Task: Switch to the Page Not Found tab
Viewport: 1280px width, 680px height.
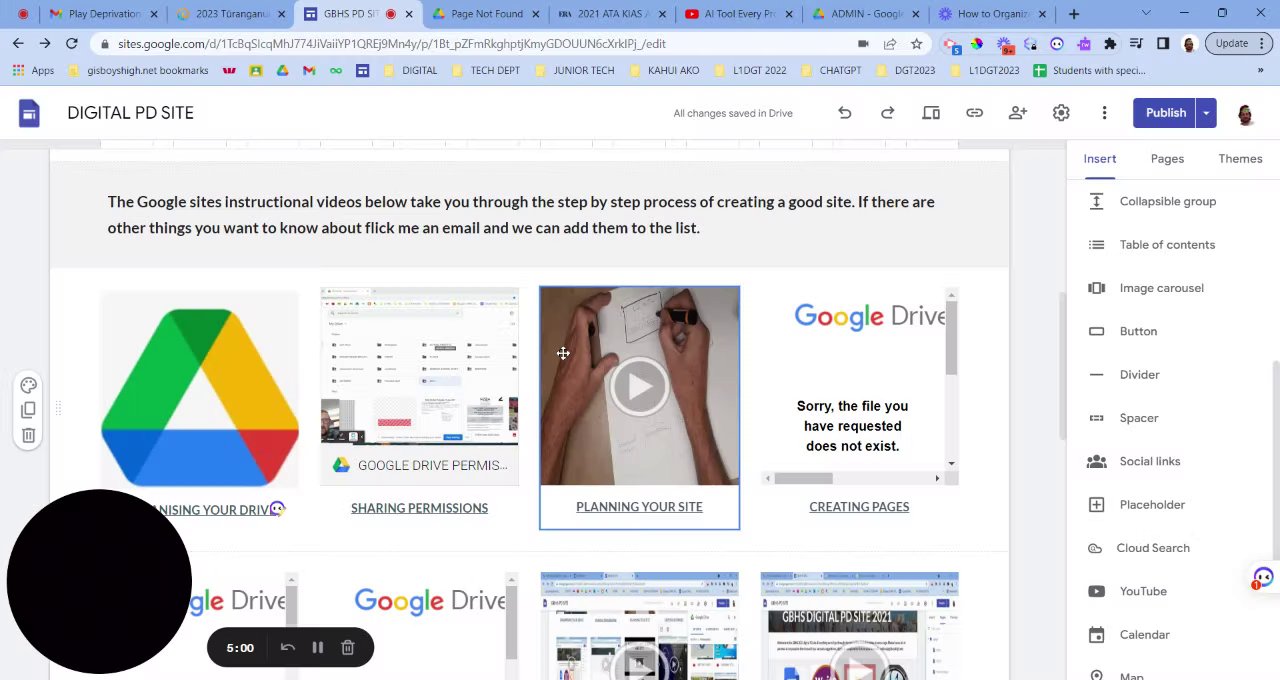Action: (x=485, y=14)
